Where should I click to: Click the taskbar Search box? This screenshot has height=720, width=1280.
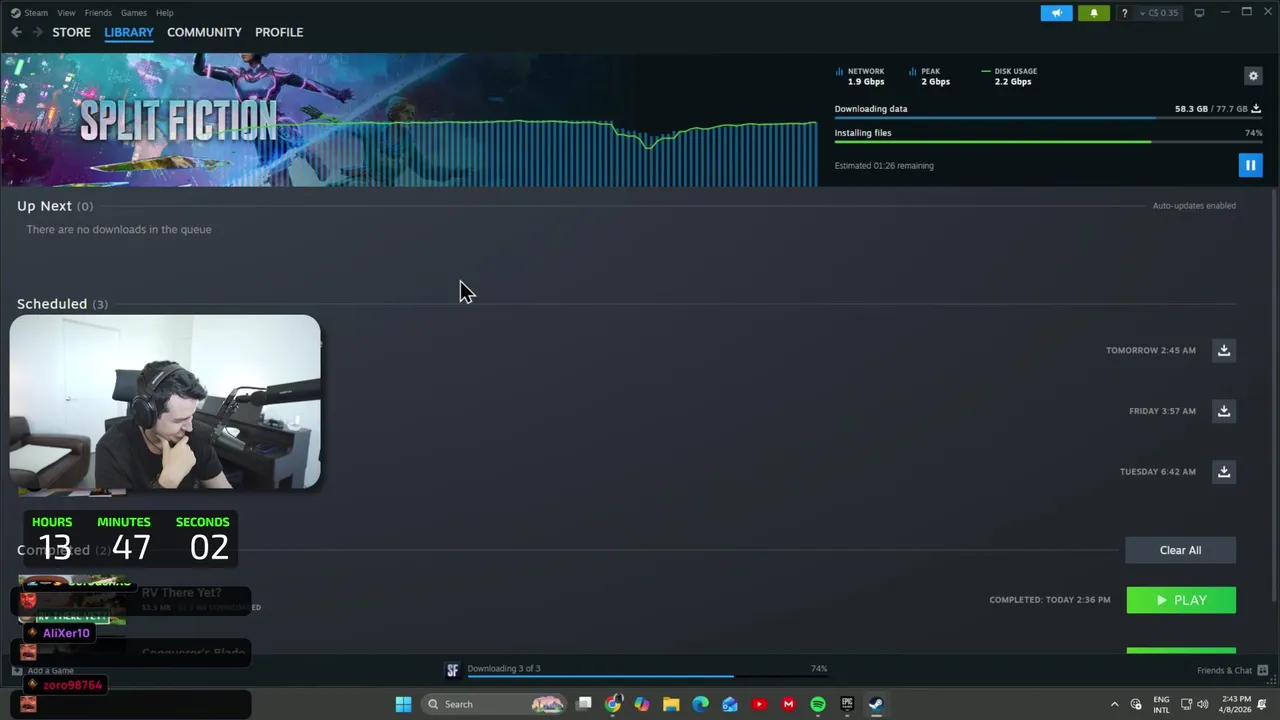[494, 704]
